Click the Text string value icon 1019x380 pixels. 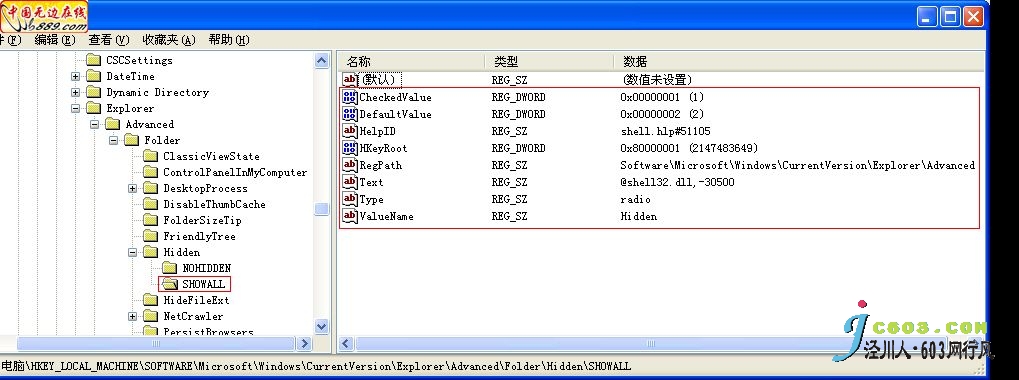click(350, 182)
